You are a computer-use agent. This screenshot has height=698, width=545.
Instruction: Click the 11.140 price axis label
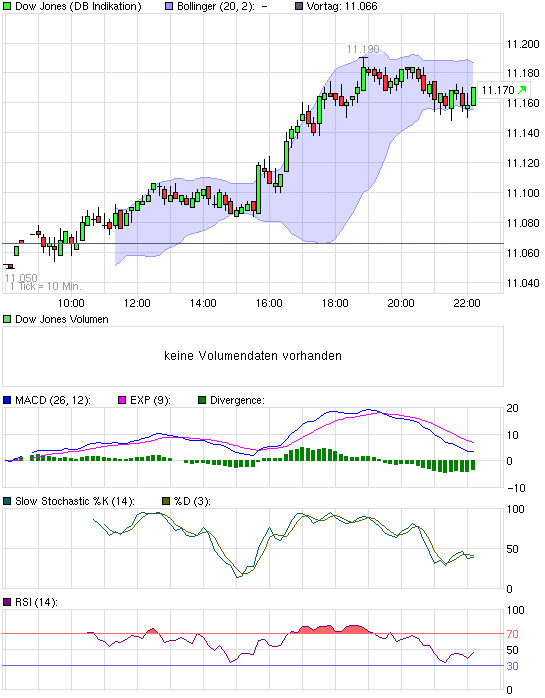(523, 133)
